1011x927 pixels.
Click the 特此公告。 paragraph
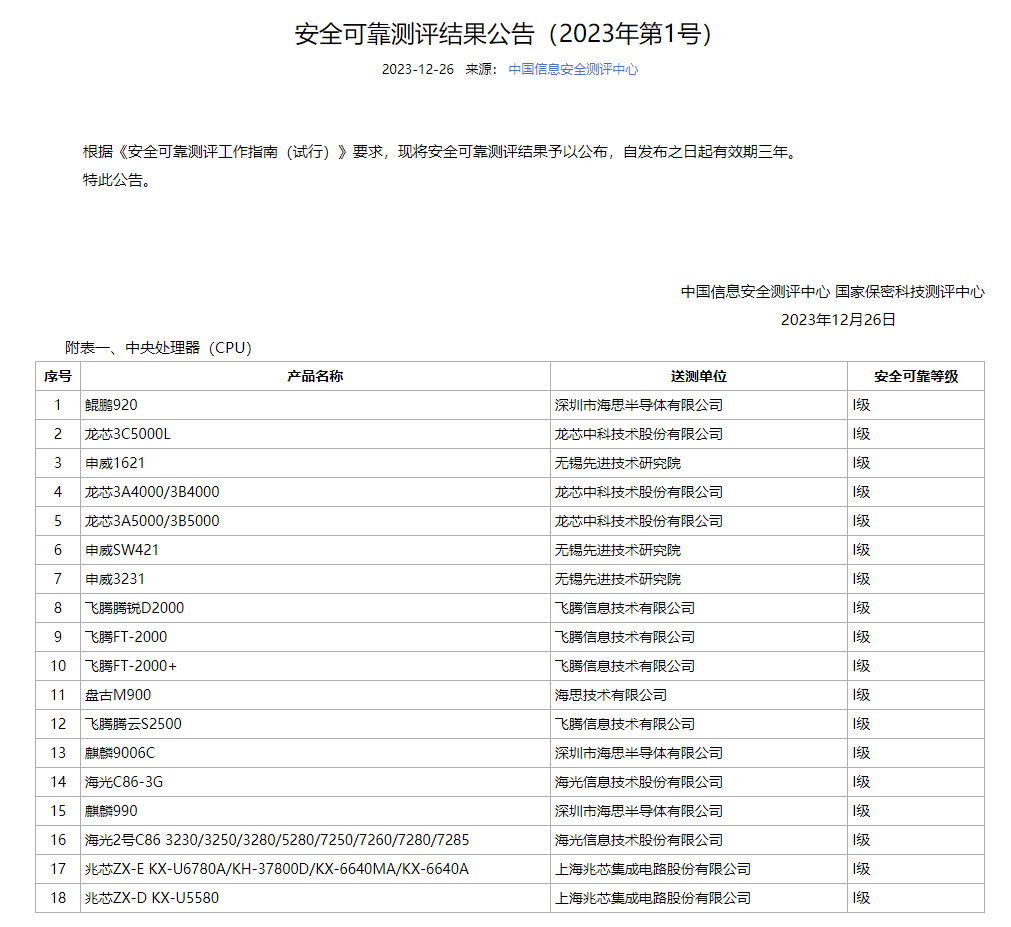[117, 180]
